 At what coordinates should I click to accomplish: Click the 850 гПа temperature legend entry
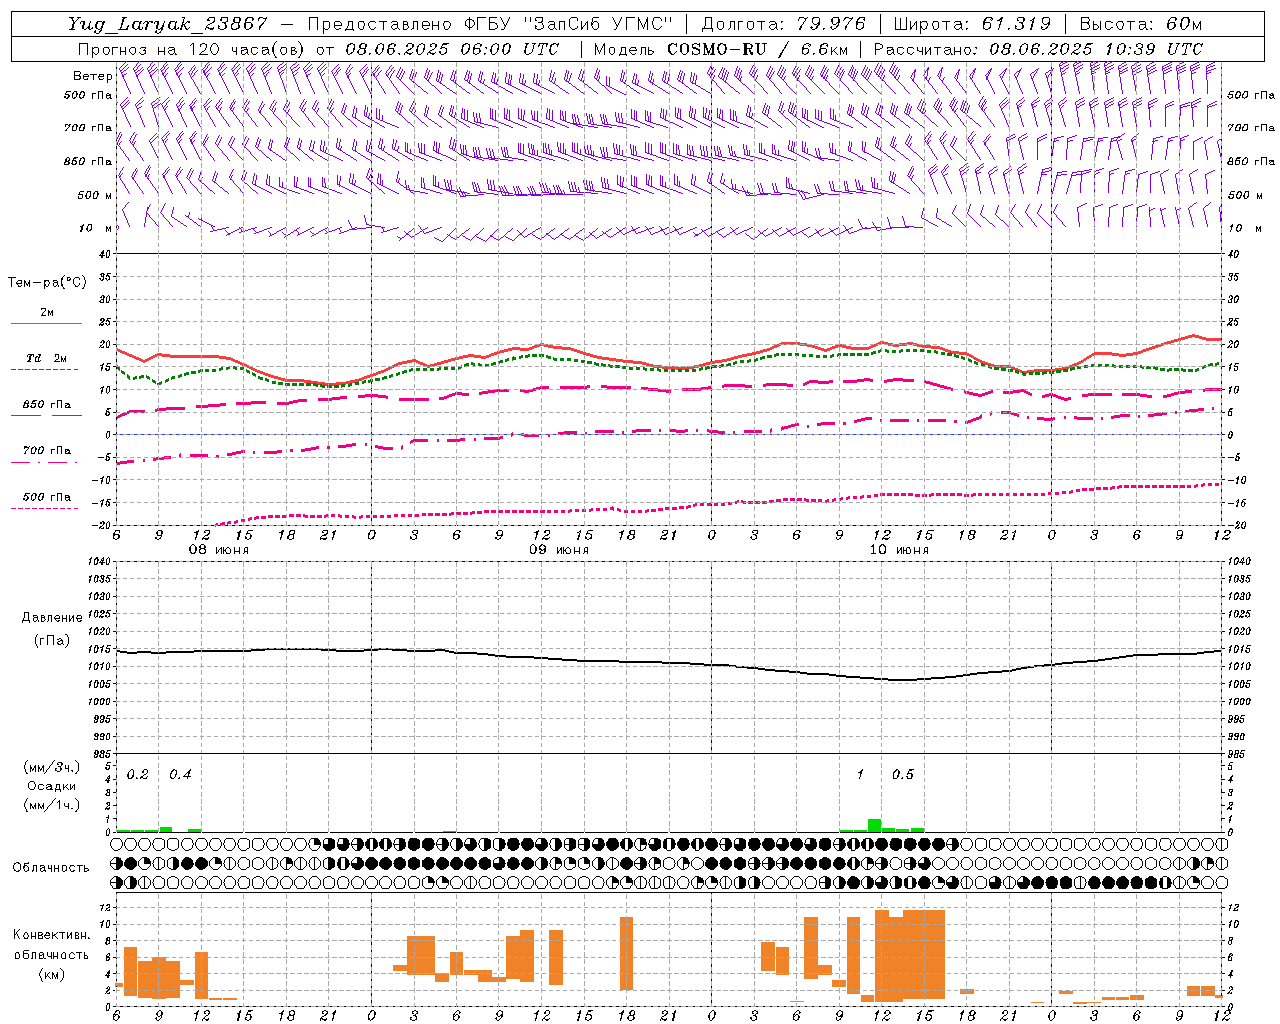click(47, 405)
